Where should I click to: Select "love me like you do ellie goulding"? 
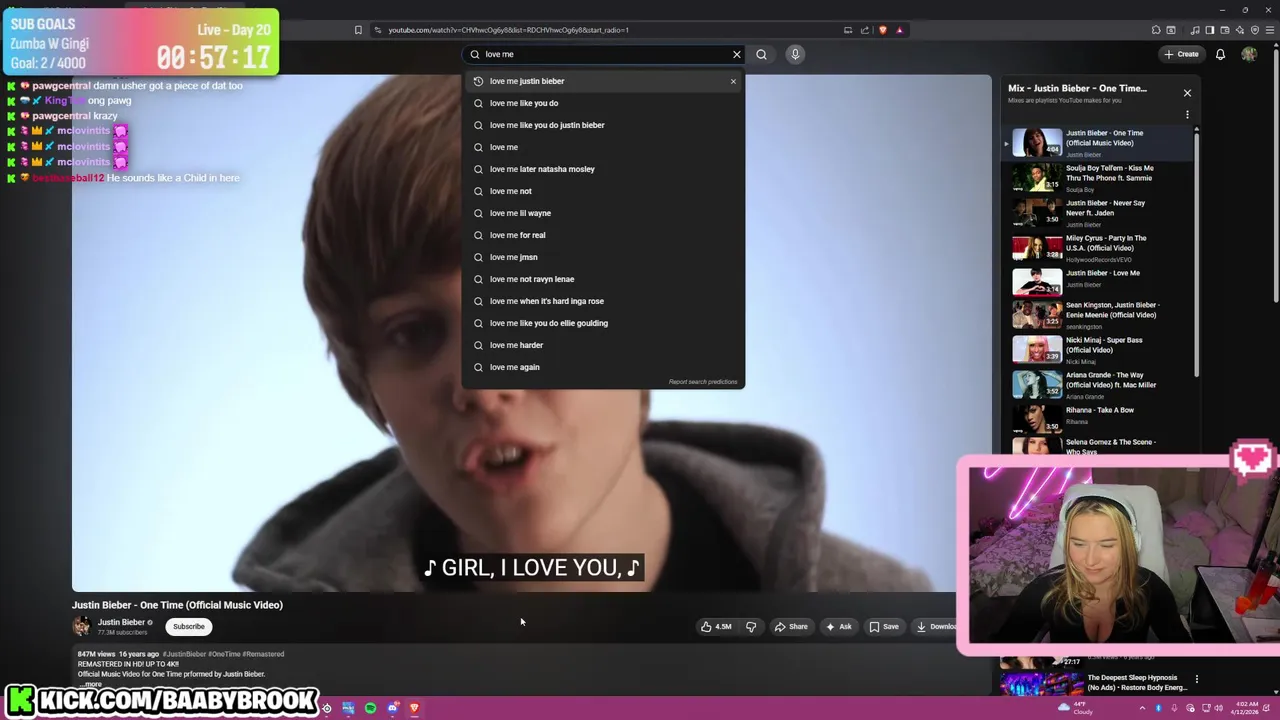coord(603,323)
